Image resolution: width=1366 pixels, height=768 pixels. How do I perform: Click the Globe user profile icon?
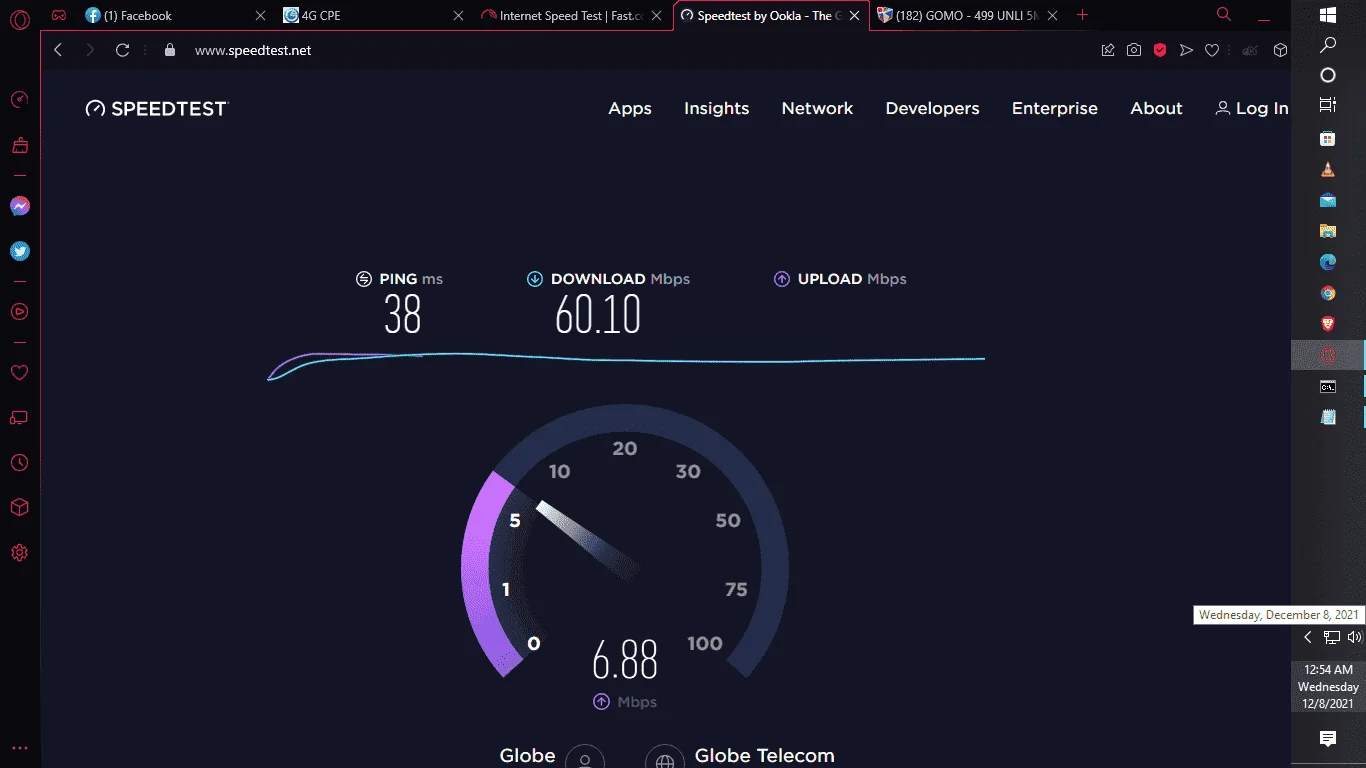click(x=585, y=759)
